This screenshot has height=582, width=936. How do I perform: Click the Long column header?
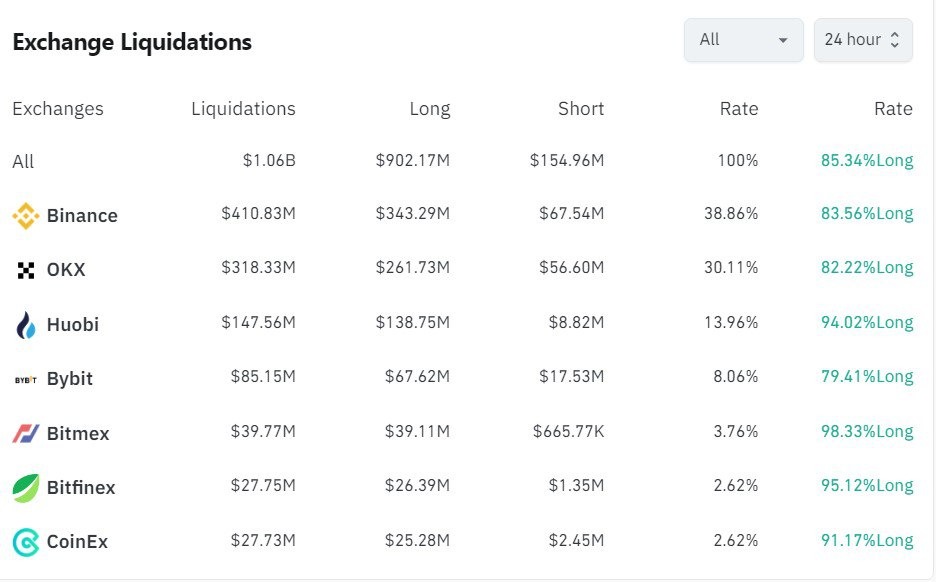[429, 109]
